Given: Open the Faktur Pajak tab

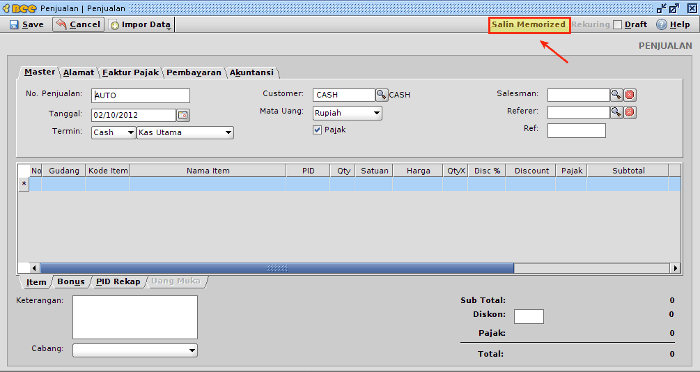Looking at the screenshot, I should pos(130,72).
